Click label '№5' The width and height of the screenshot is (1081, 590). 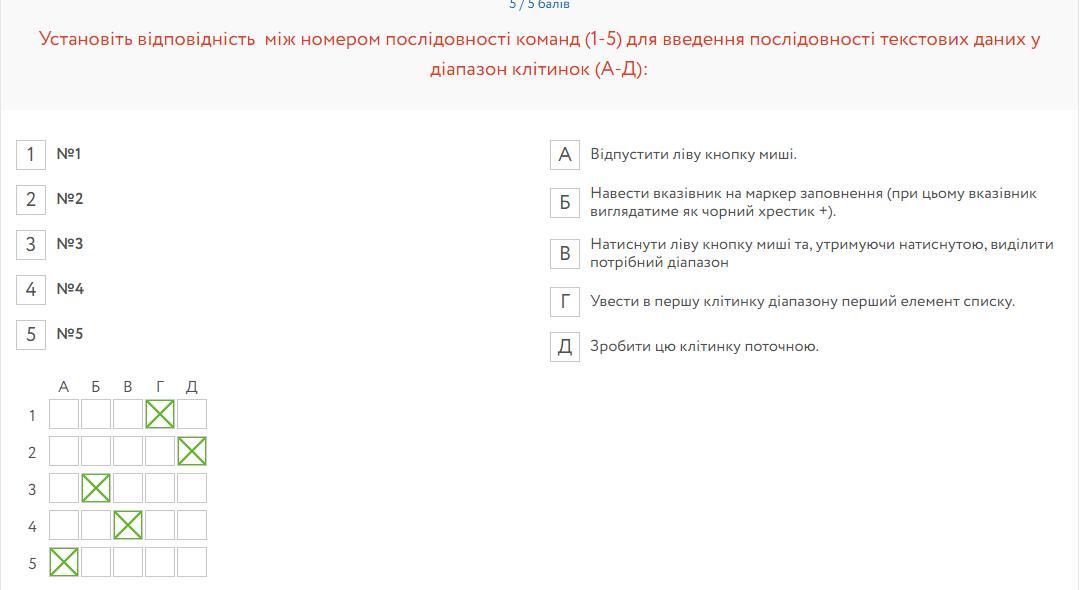(x=70, y=334)
